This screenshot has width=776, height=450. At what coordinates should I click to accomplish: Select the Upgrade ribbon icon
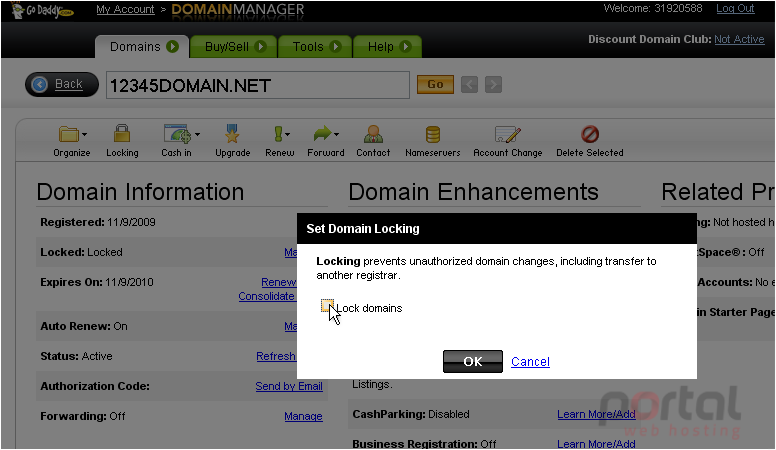(232, 134)
